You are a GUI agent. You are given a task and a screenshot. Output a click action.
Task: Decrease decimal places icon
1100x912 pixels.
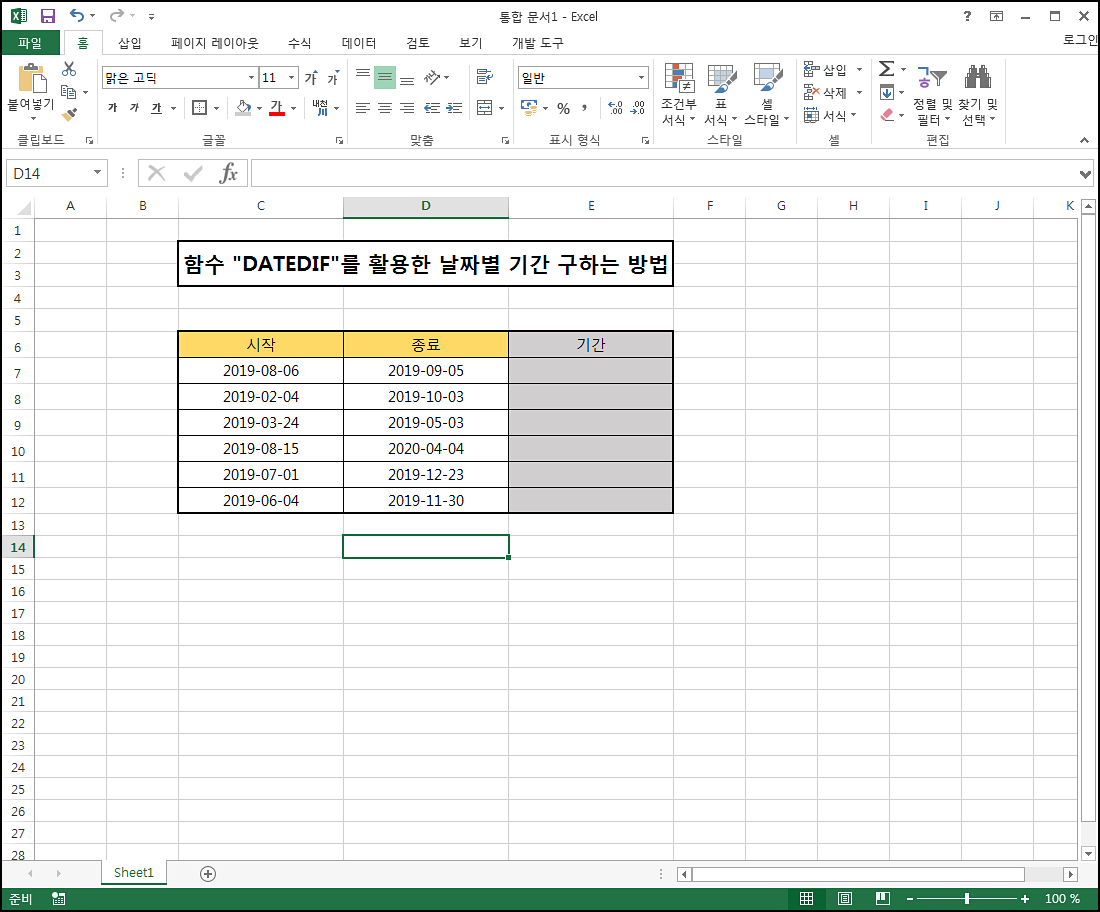(x=637, y=108)
